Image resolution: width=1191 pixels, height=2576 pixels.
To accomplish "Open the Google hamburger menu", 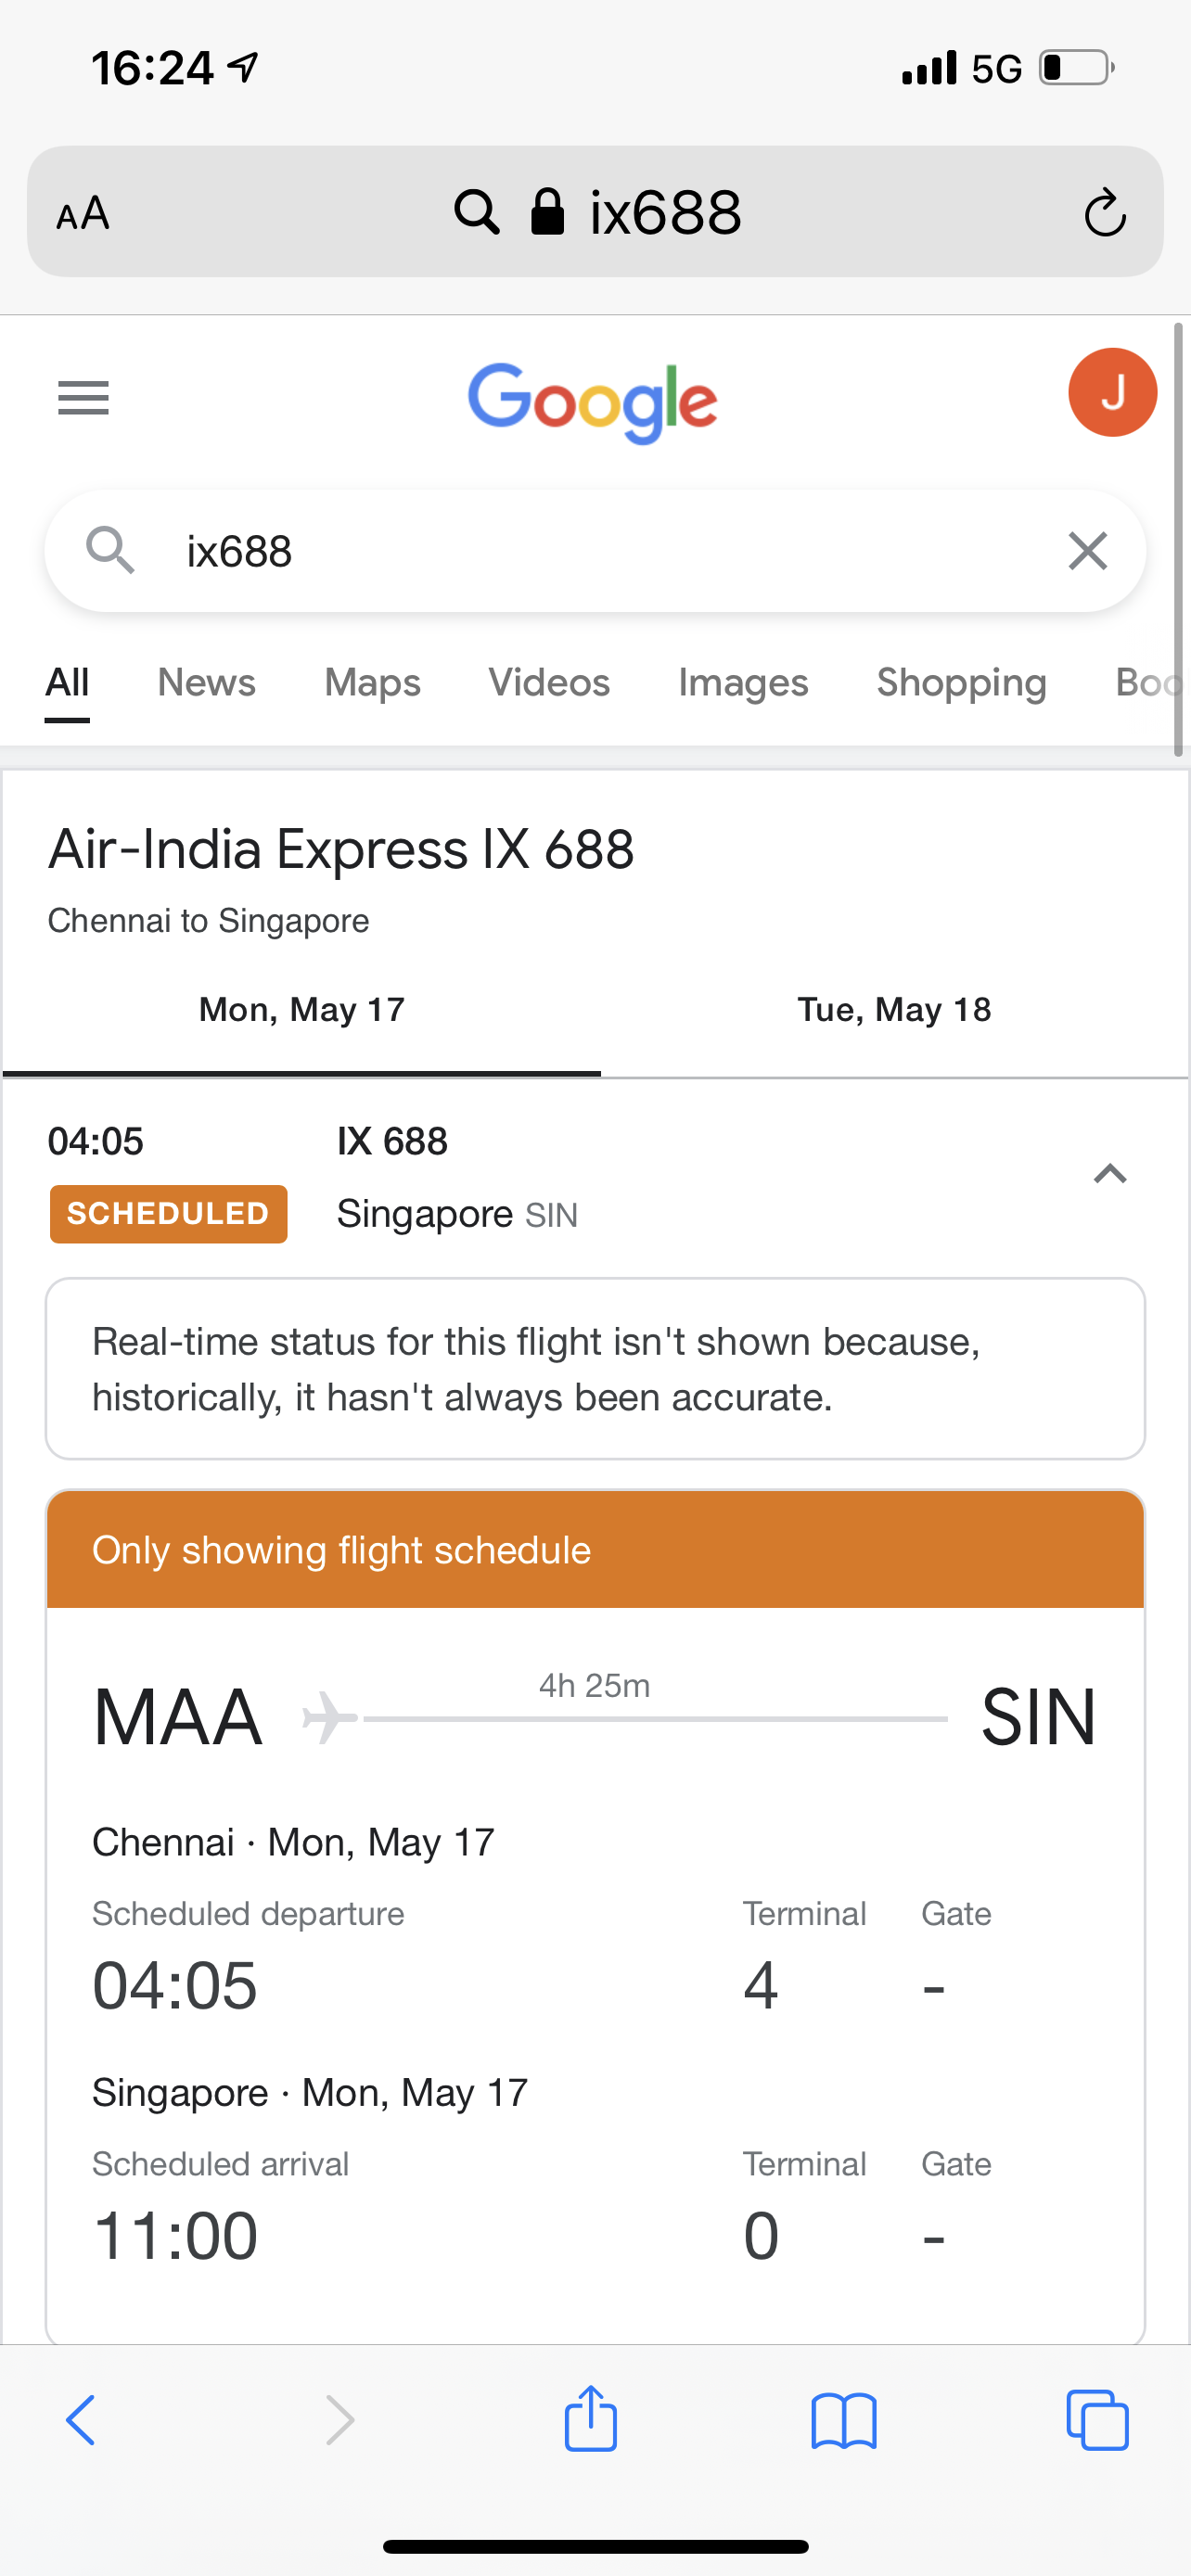I will pyautogui.click(x=83, y=398).
